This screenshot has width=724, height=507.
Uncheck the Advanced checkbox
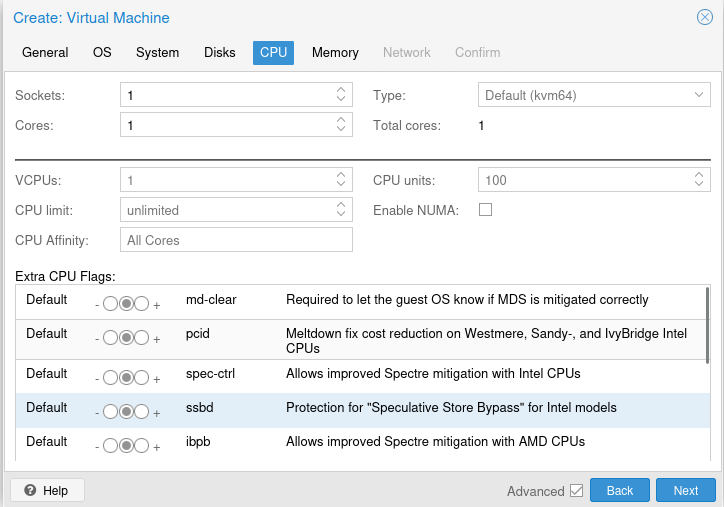[576, 490]
